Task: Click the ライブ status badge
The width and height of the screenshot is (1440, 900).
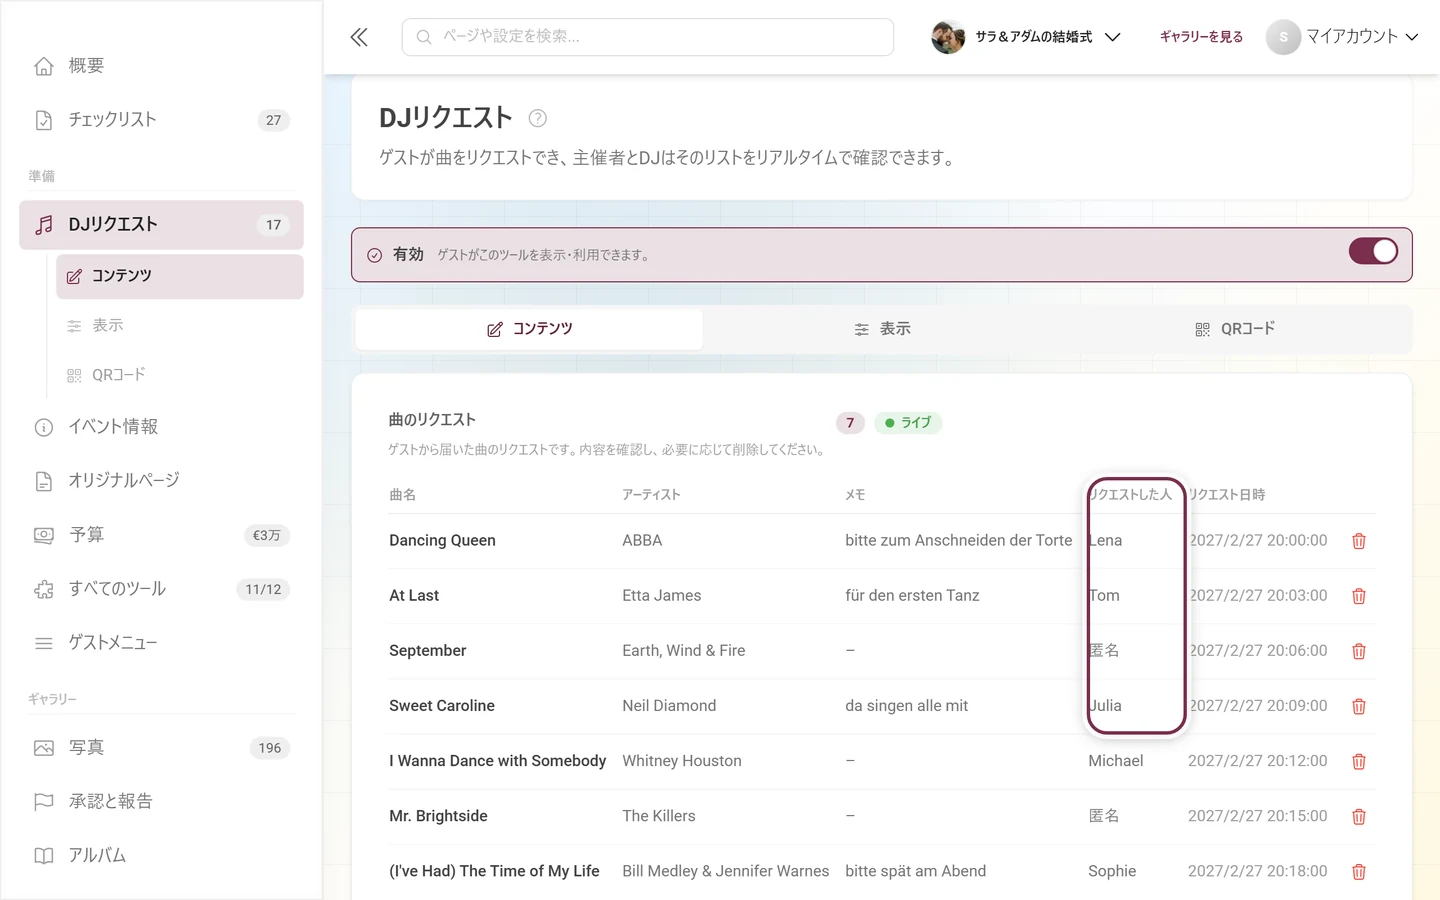Action: point(908,423)
